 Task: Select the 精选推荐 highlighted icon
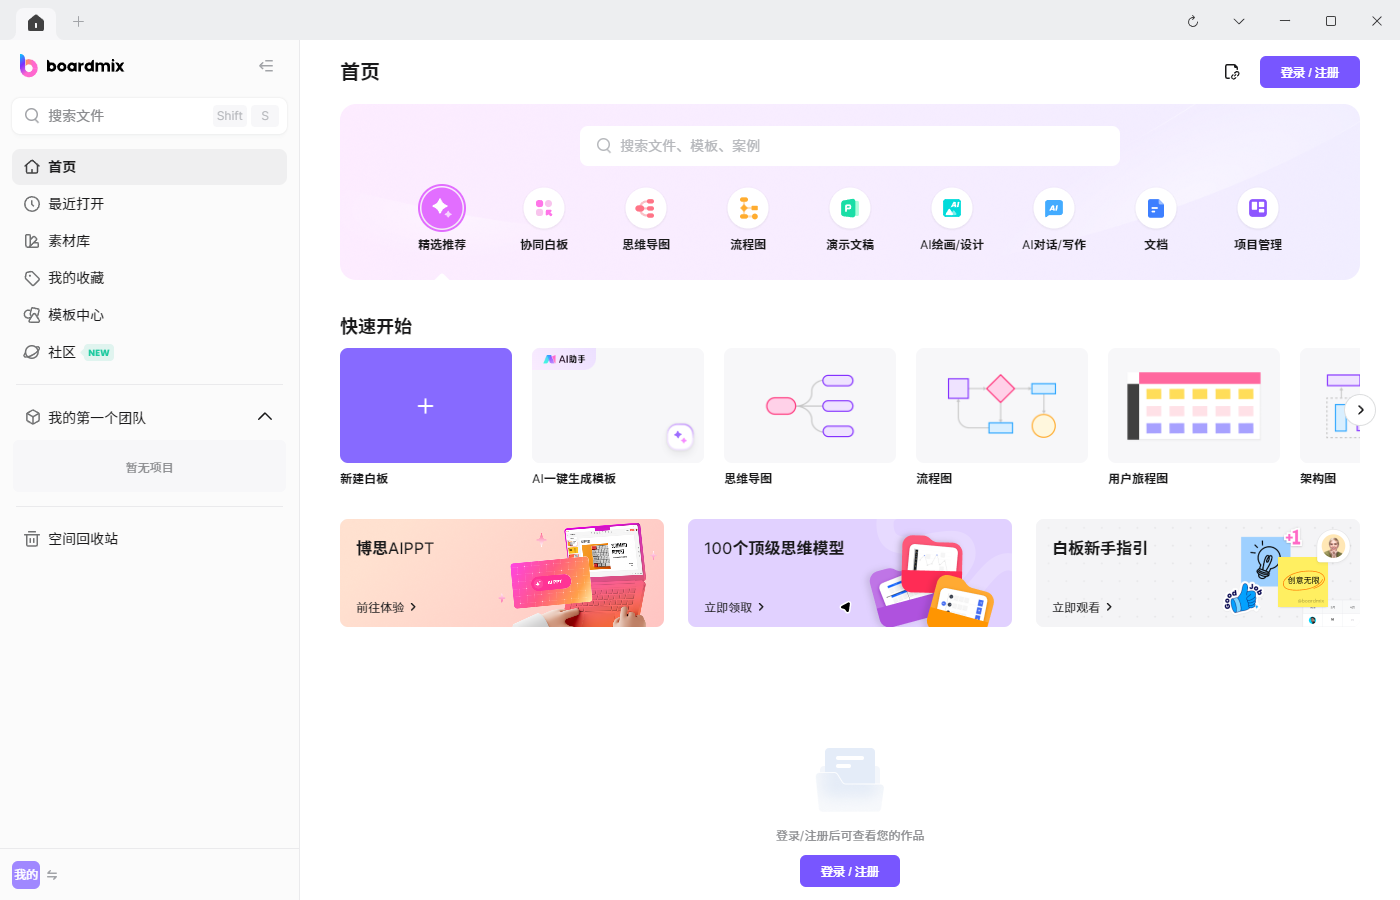(441, 208)
